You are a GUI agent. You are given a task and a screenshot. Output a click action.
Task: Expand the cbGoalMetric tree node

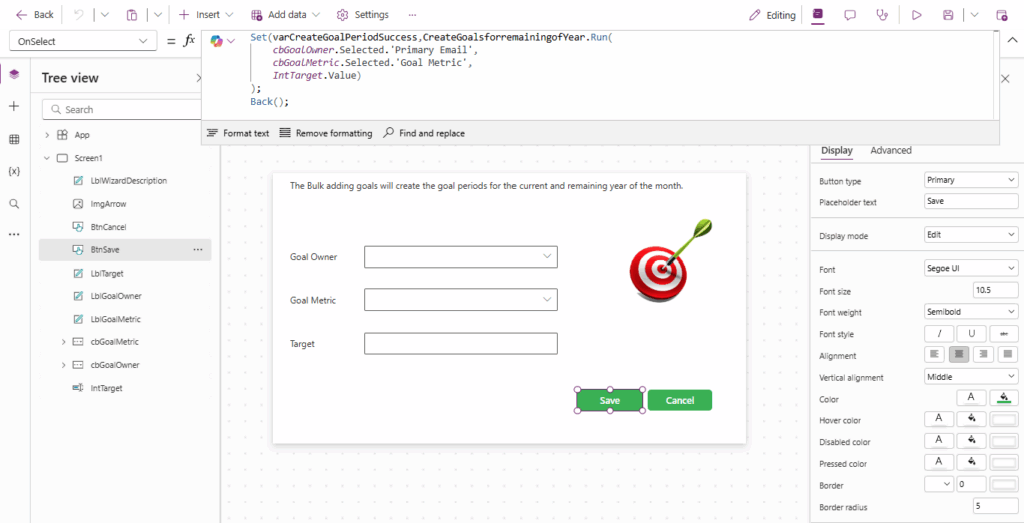[x=64, y=342]
